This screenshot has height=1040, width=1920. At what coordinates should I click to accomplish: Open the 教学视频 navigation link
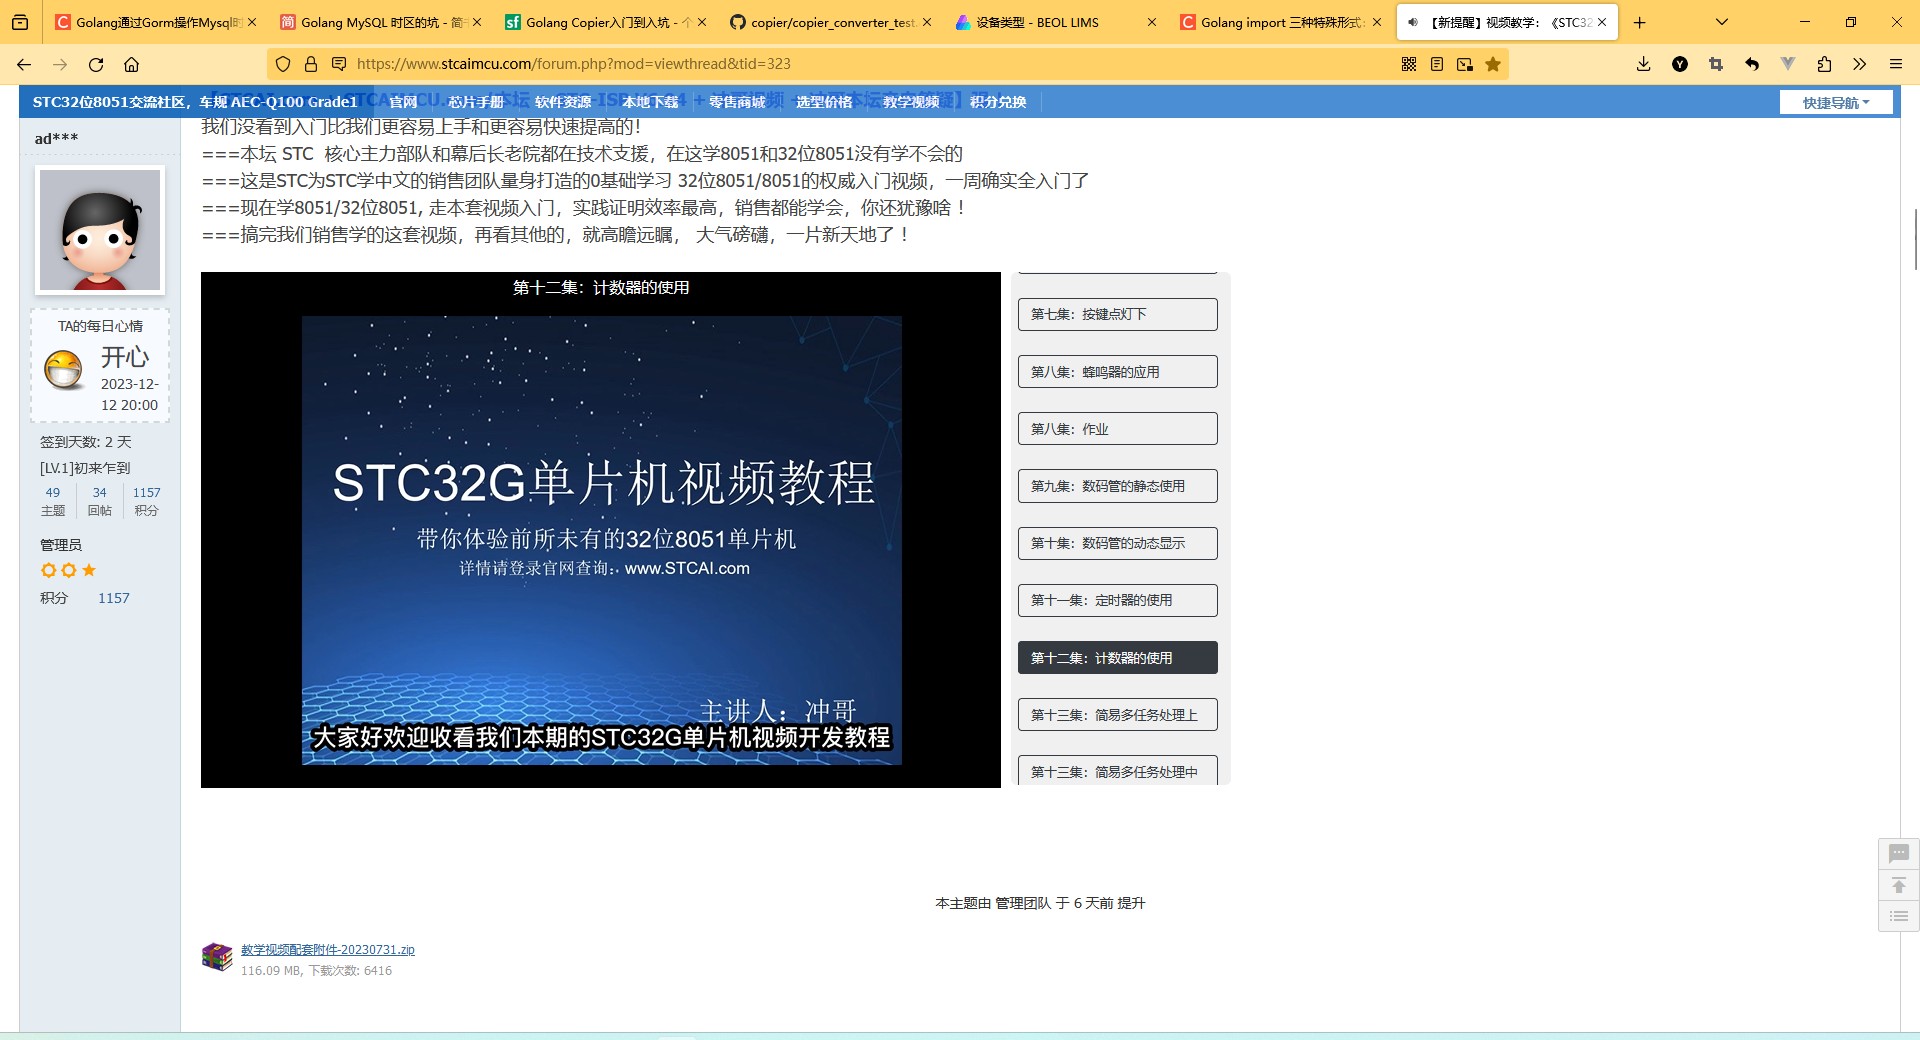pyautogui.click(x=911, y=102)
